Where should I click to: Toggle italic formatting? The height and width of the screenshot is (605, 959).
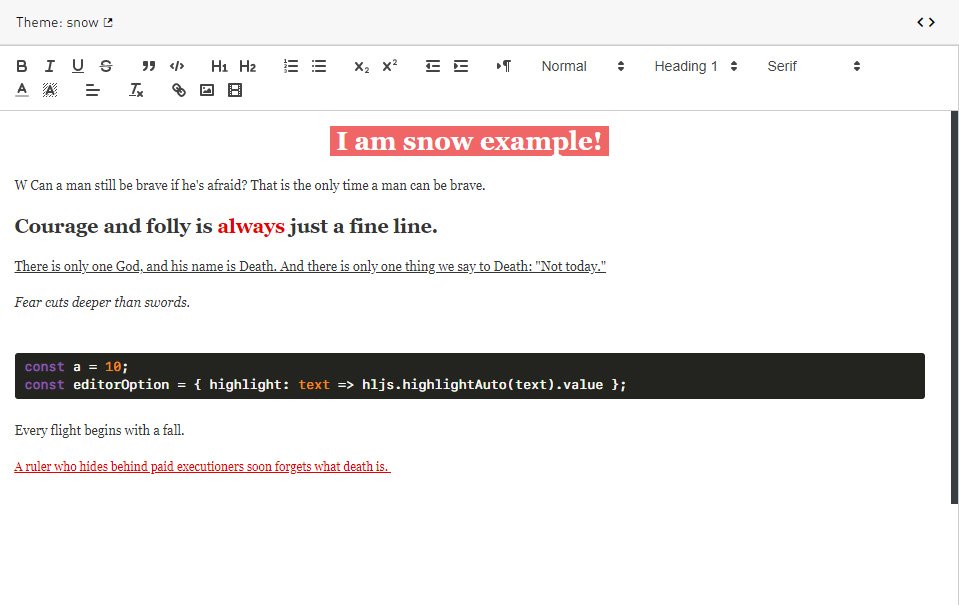pos(50,66)
